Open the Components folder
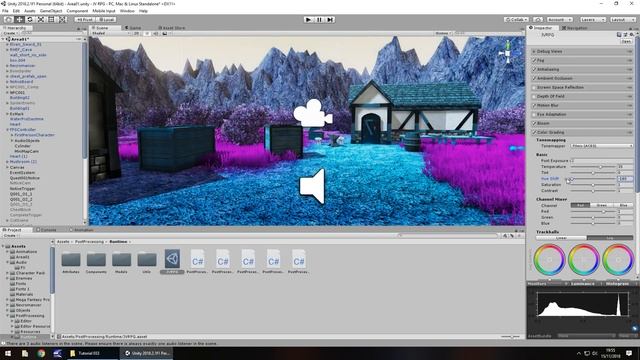 coord(96,260)
